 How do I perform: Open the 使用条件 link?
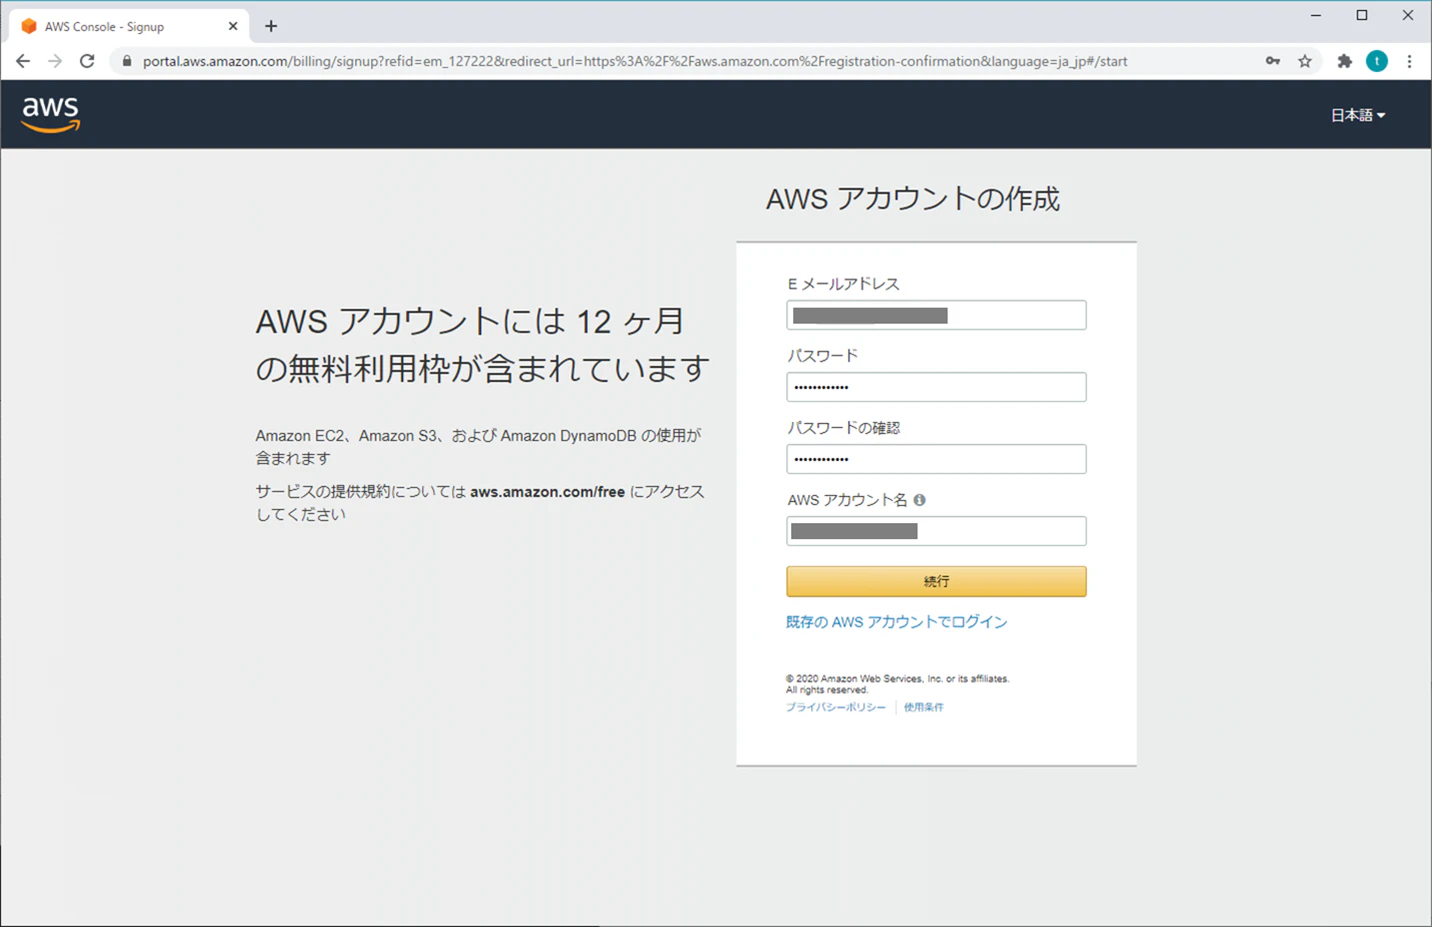pyautogui.click(x=923, y=707)
